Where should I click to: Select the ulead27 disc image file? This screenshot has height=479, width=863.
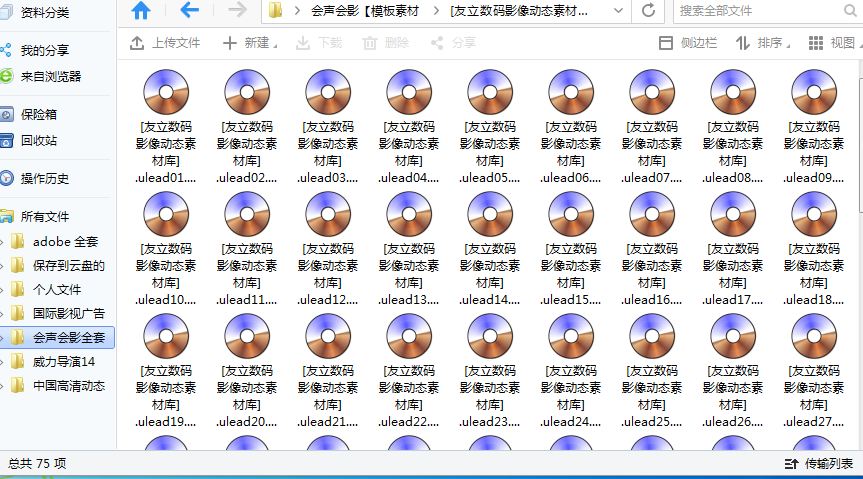point(813,371)
